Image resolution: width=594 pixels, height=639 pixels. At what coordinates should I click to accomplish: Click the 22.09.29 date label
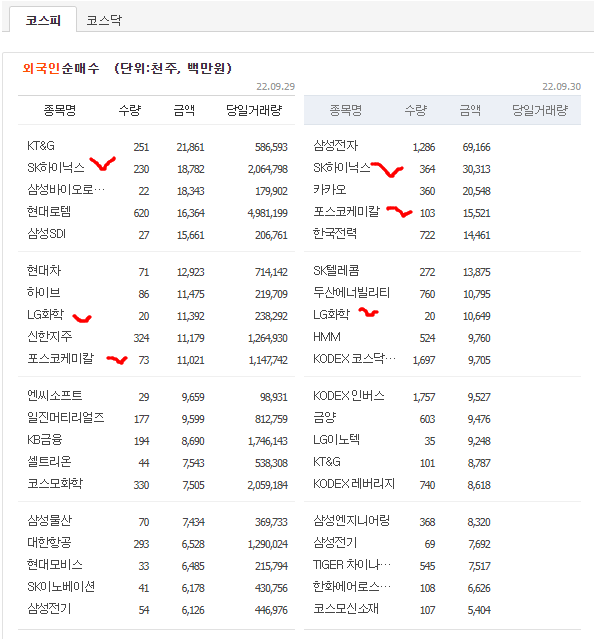coord(275,86)
